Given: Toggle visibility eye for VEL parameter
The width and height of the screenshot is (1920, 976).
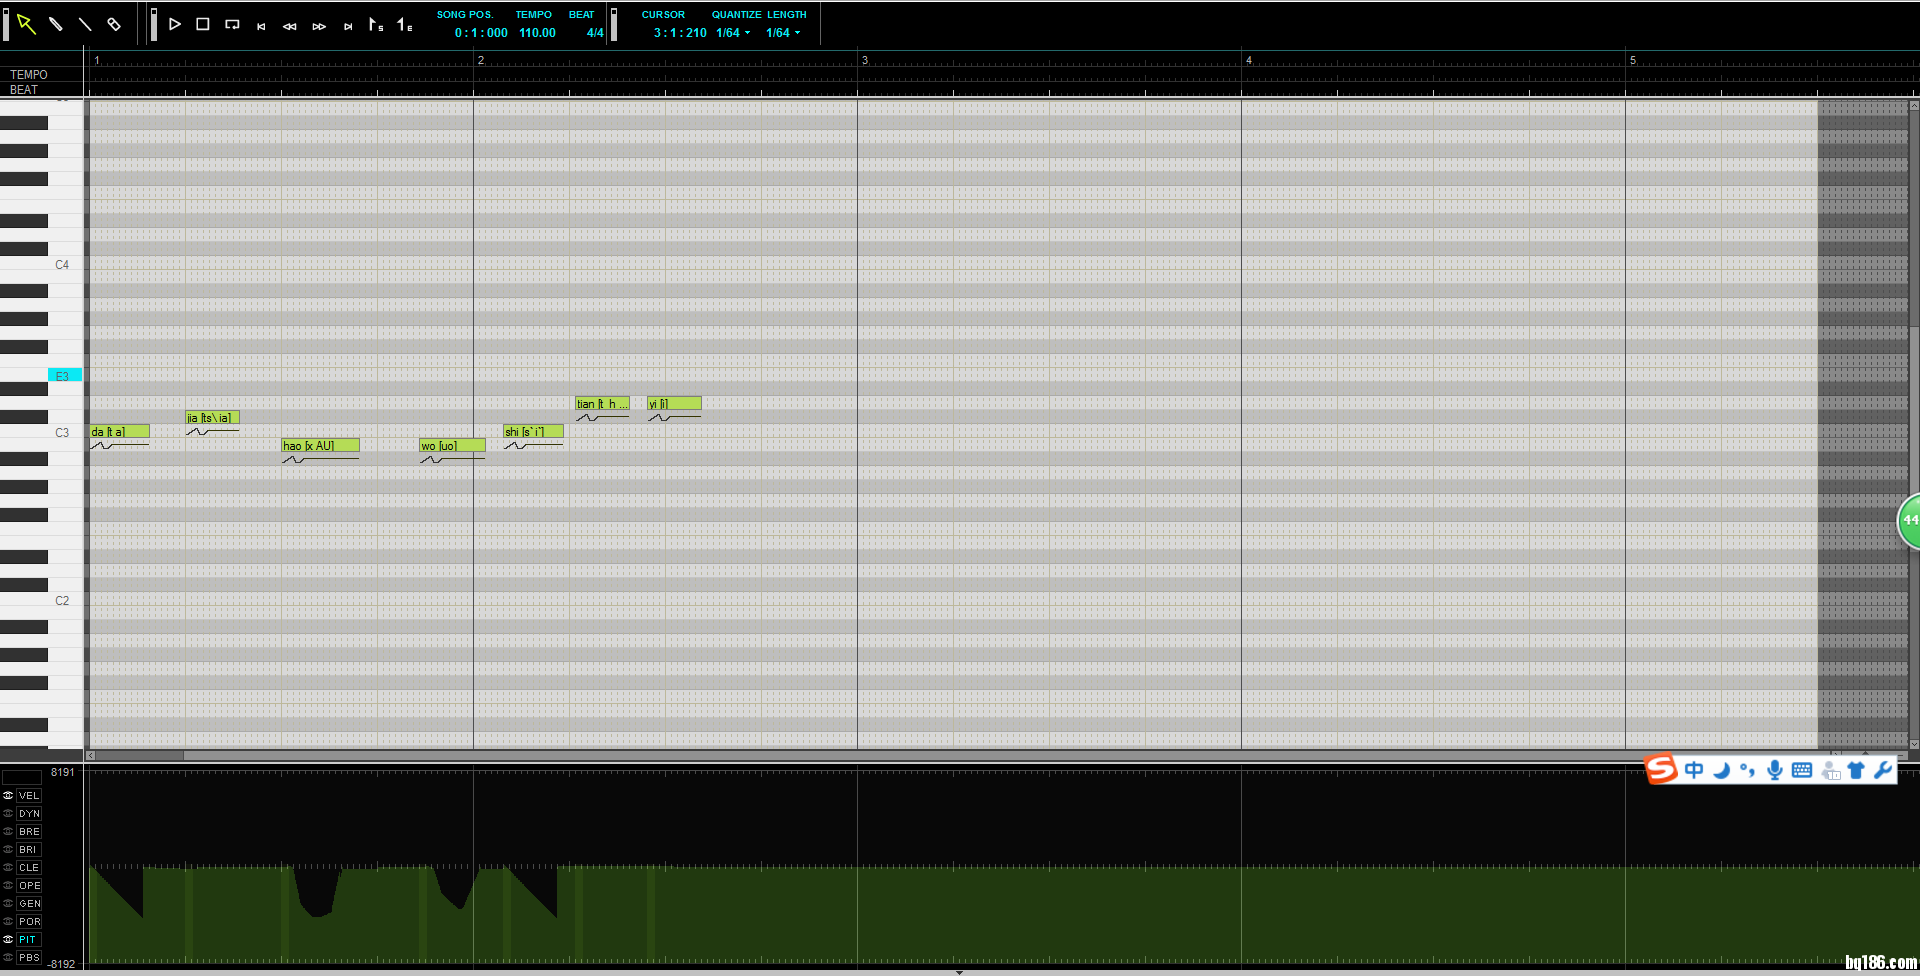Looking at the screenshot, I should tap(8, 796).
